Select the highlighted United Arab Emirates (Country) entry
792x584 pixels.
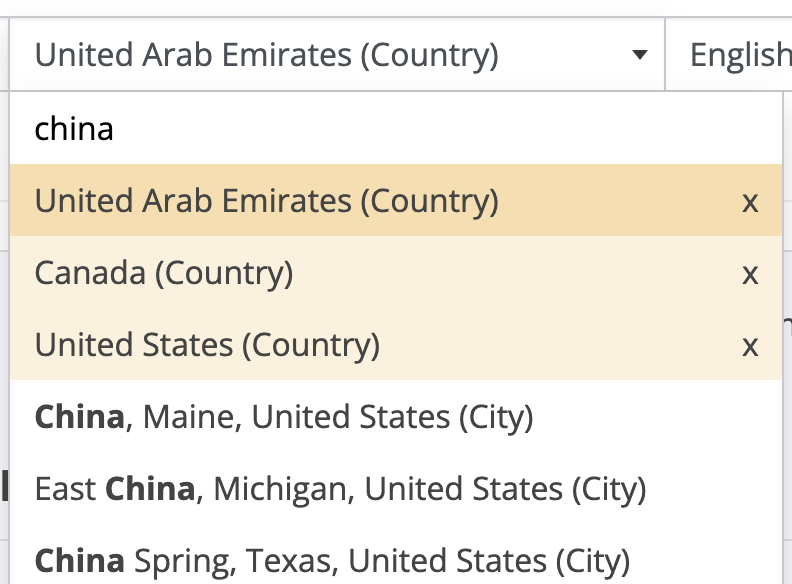tap(267, 202)
